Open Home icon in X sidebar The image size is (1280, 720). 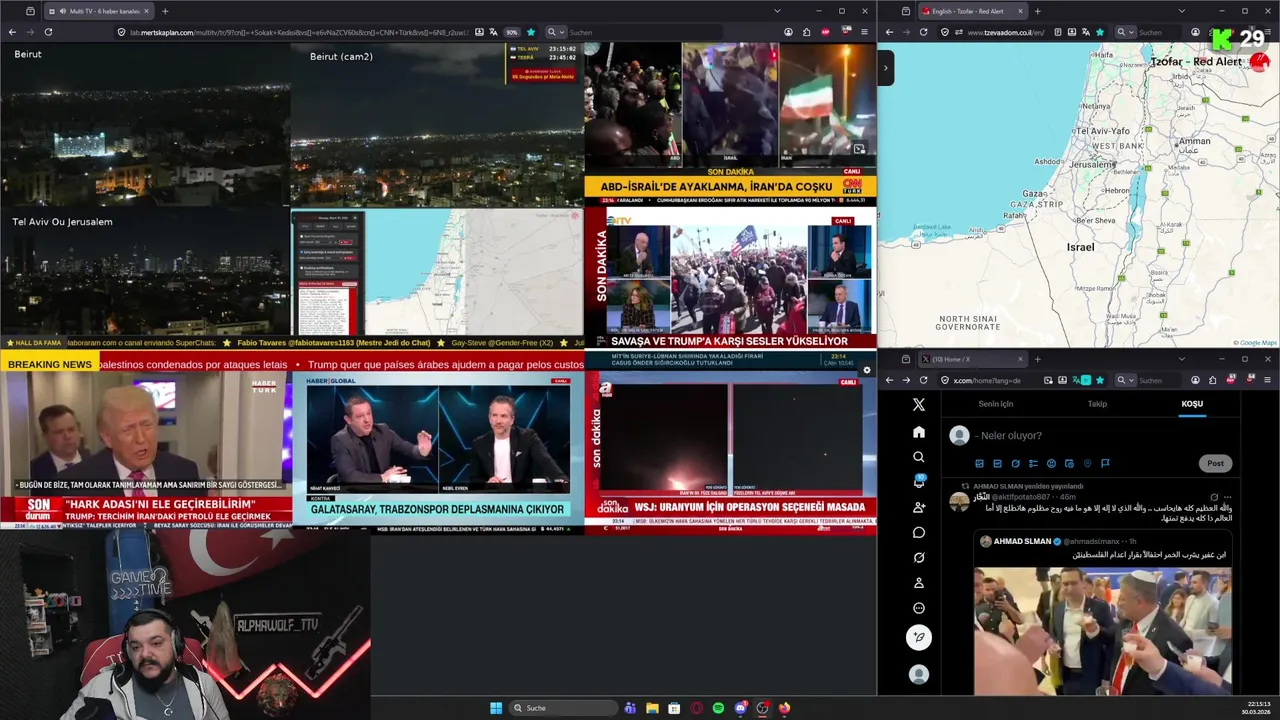click(919, 432)
